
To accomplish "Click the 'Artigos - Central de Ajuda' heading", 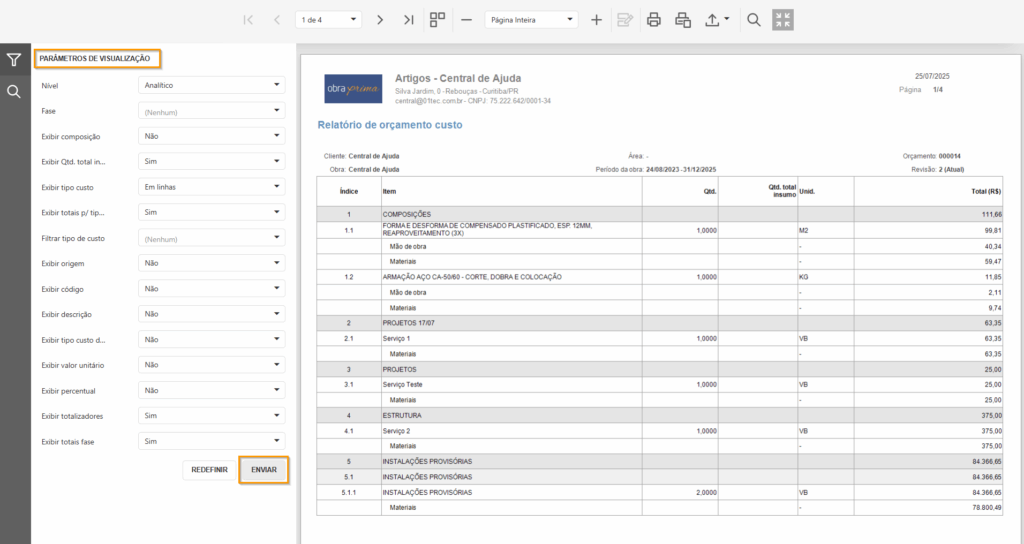I will pos(458,78).
